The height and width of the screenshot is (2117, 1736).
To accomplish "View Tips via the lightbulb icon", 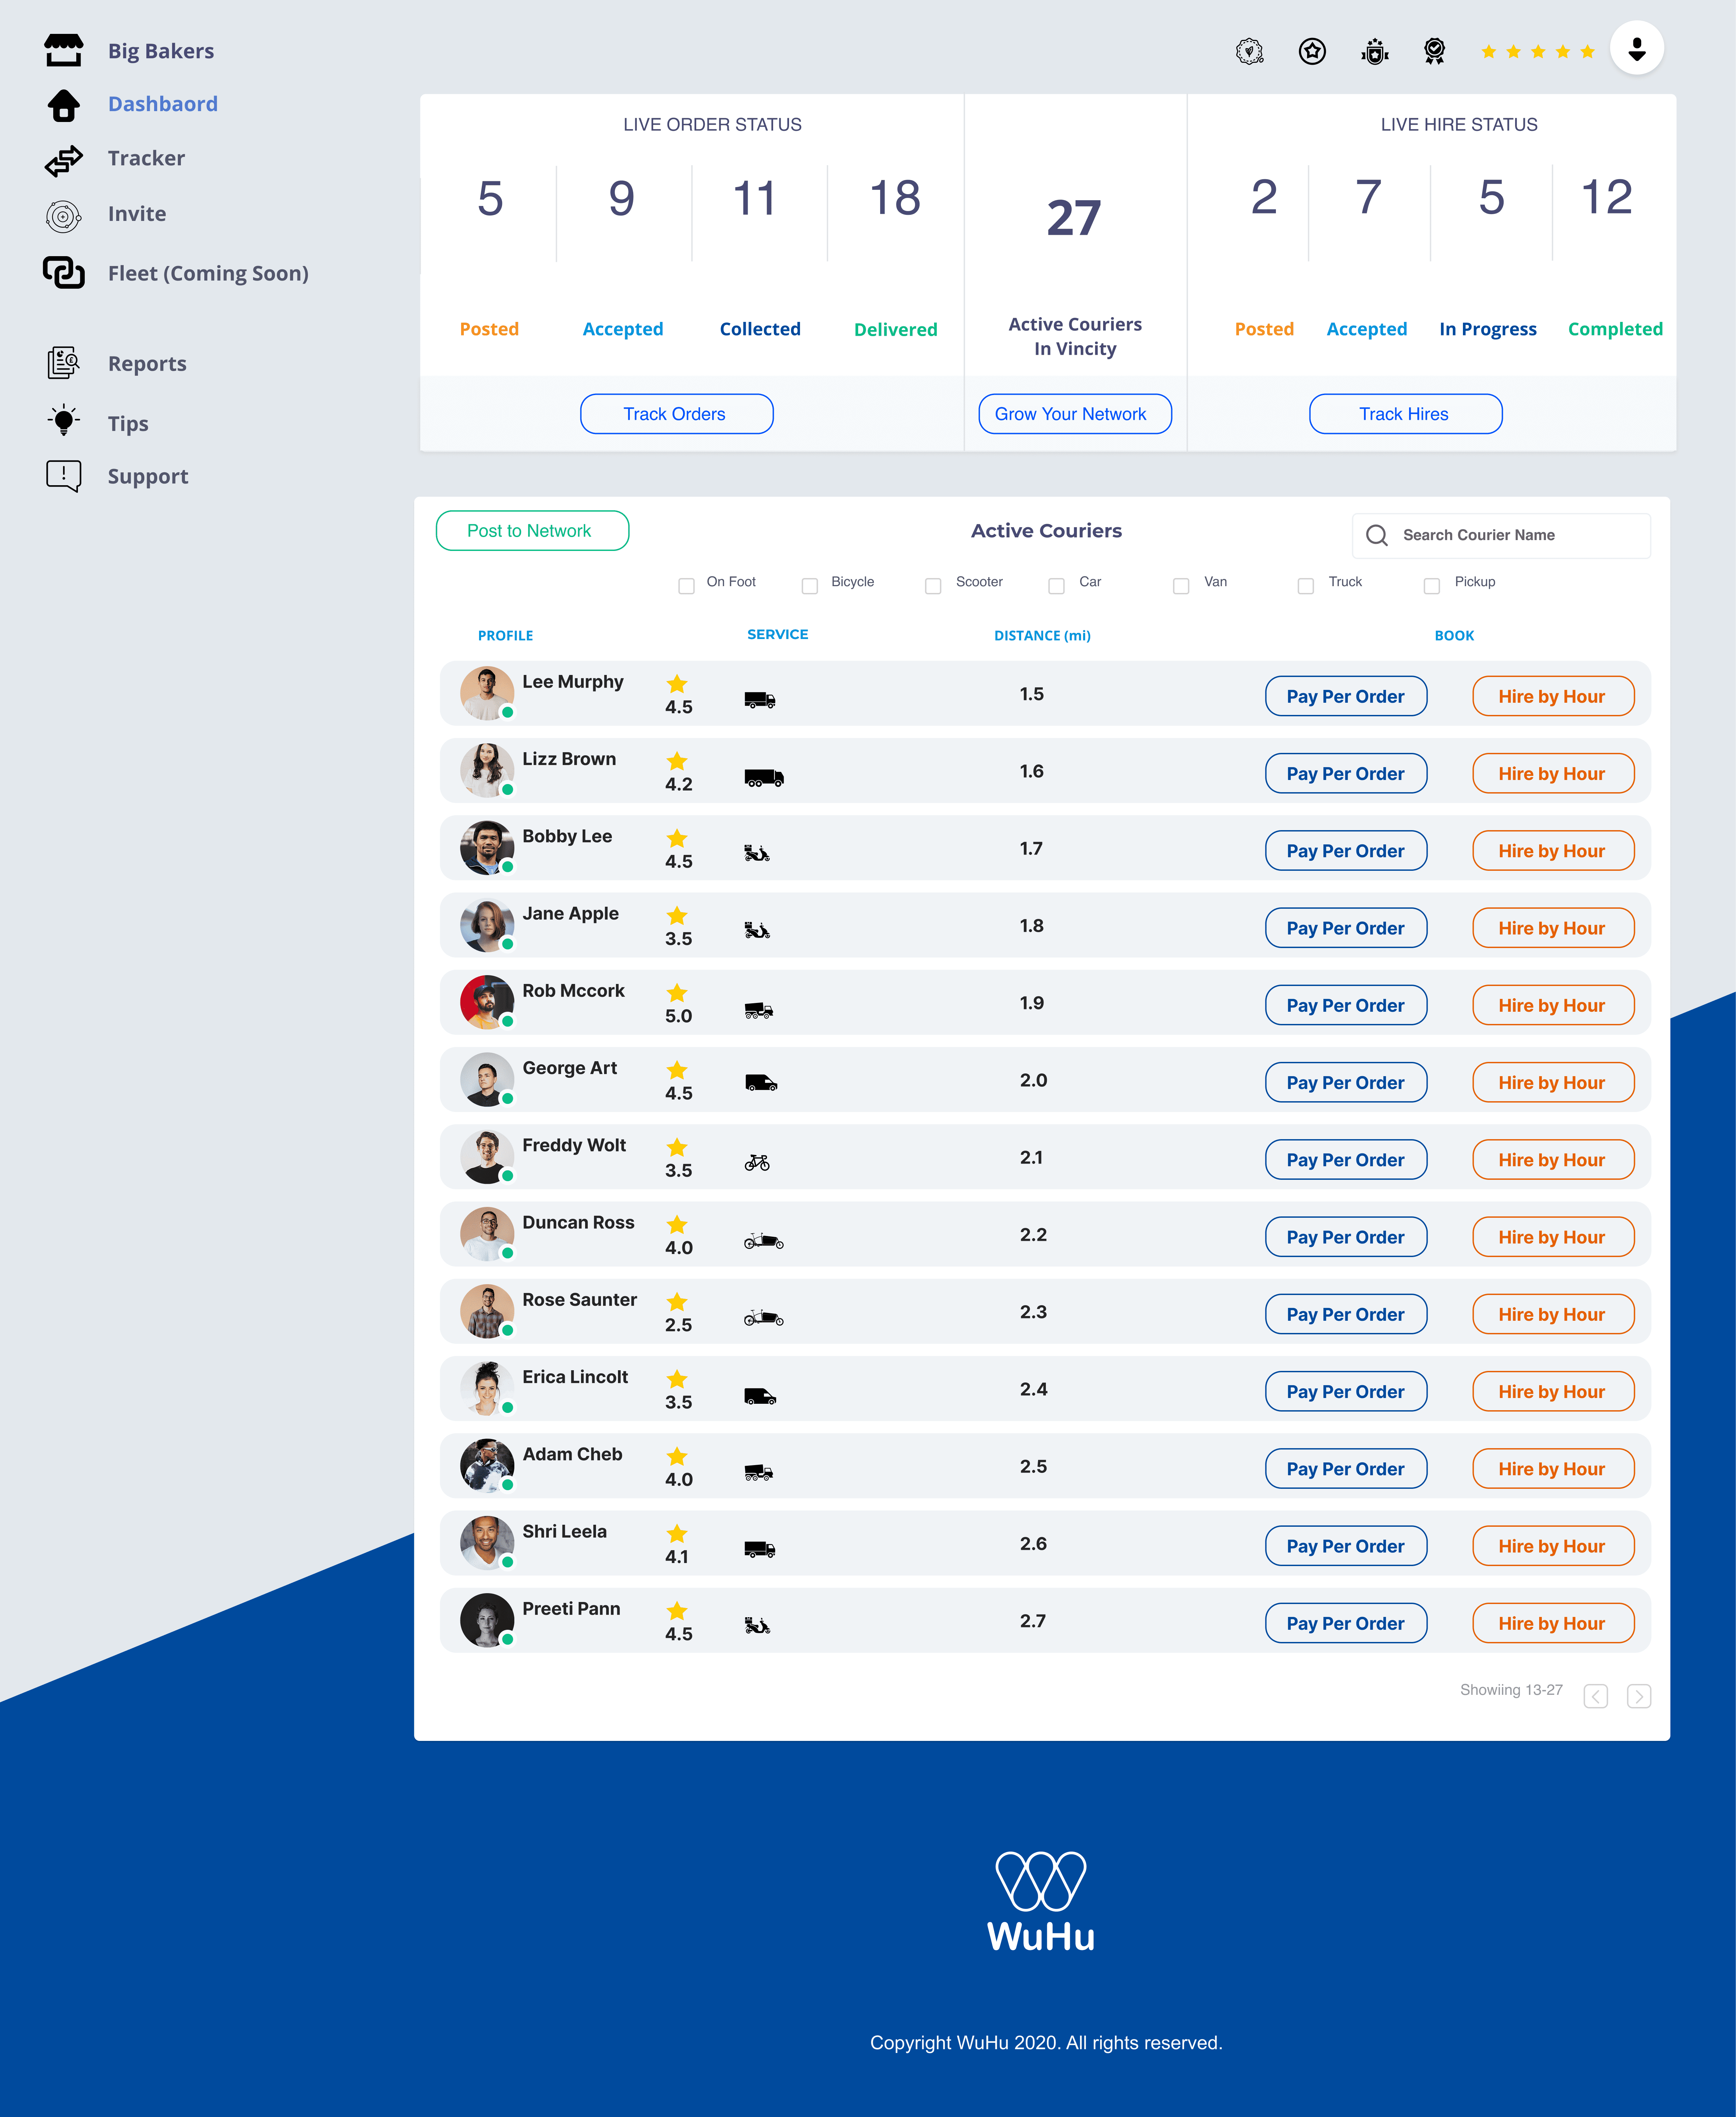I will pyautogui.click(x=64, y=422).
